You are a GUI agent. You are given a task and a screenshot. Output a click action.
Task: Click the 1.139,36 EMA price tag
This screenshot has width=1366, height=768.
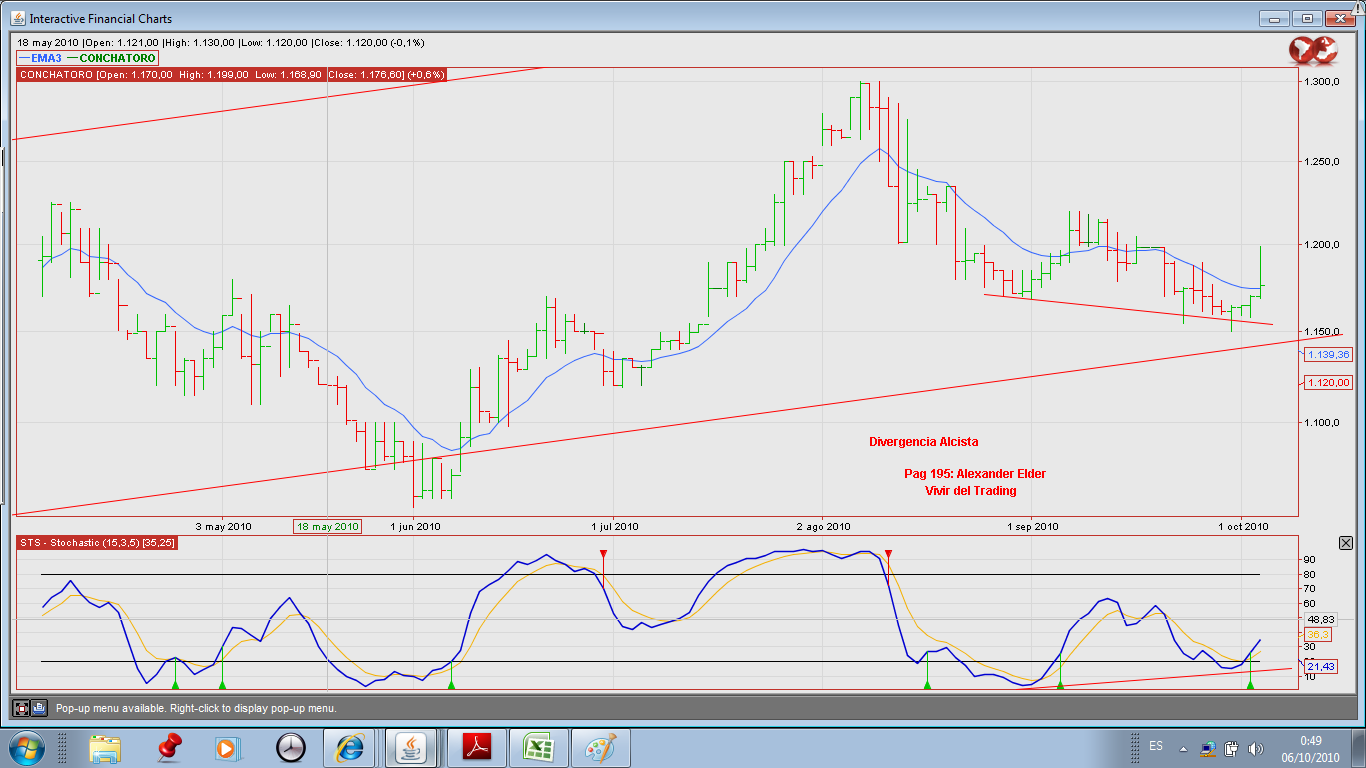tap(1328, 354)
